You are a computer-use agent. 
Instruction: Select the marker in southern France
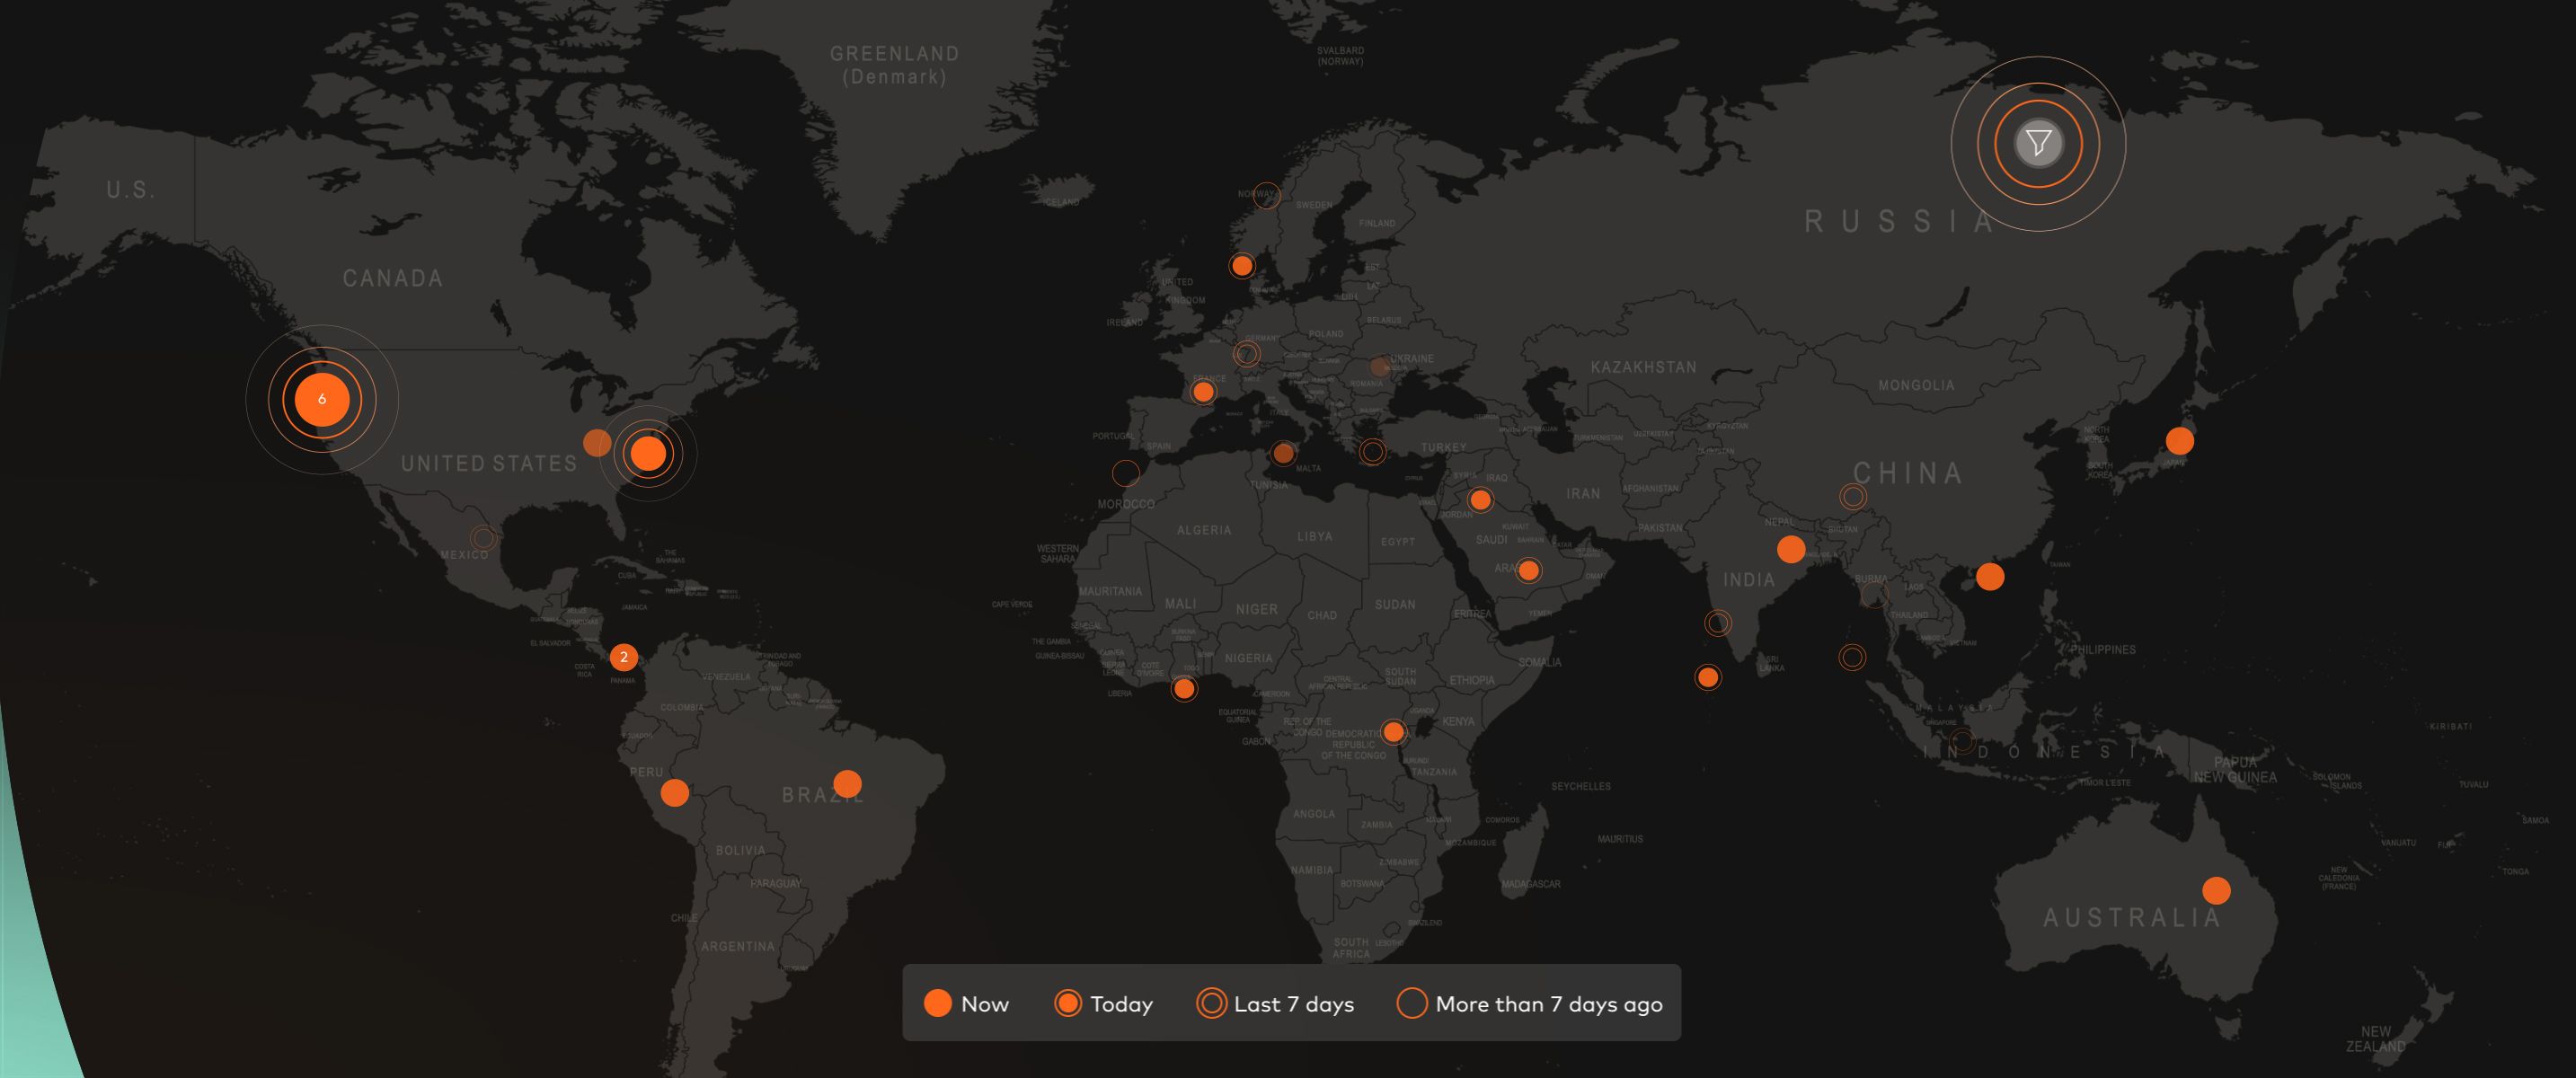pos(1204,391)
